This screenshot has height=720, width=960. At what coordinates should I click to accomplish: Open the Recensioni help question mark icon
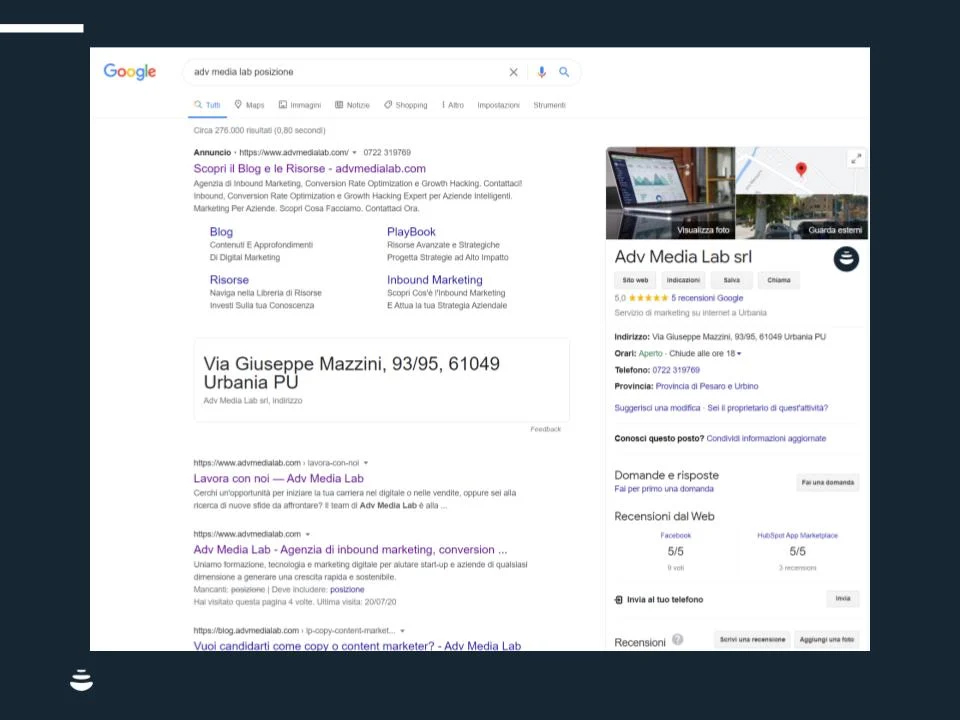click(678, 640)
